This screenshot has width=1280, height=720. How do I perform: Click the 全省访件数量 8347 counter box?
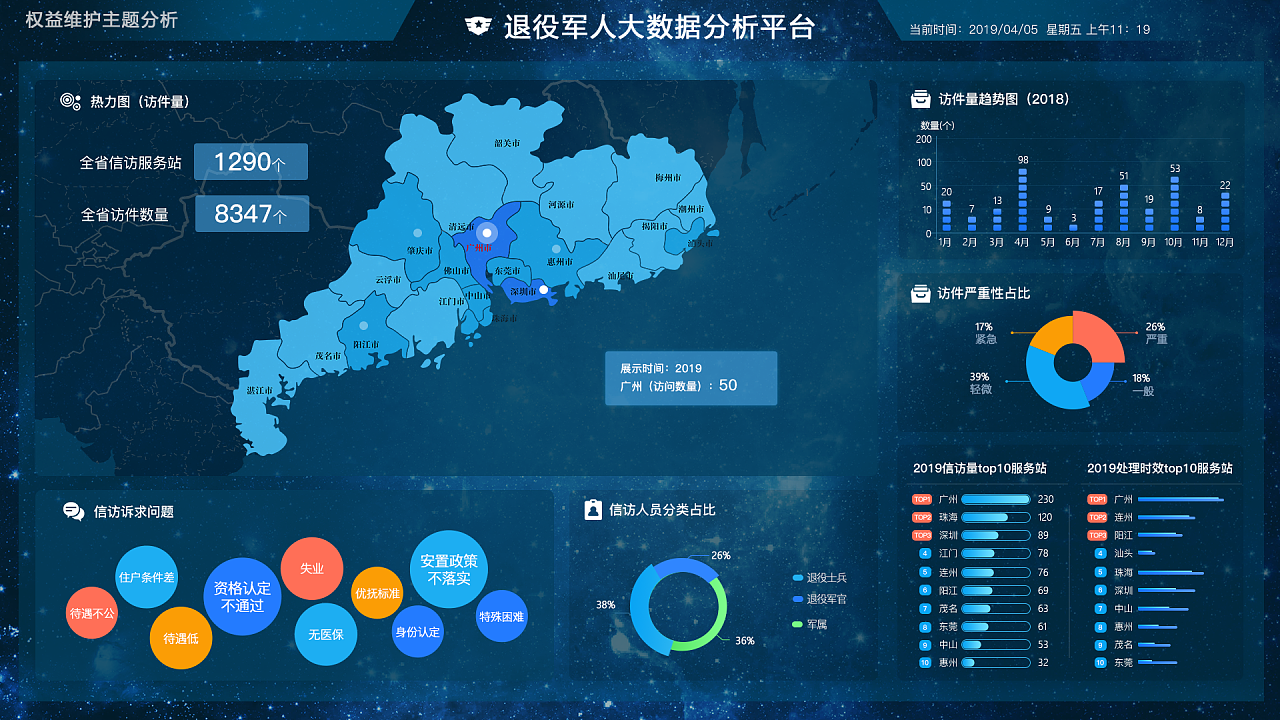coord(251,213)
